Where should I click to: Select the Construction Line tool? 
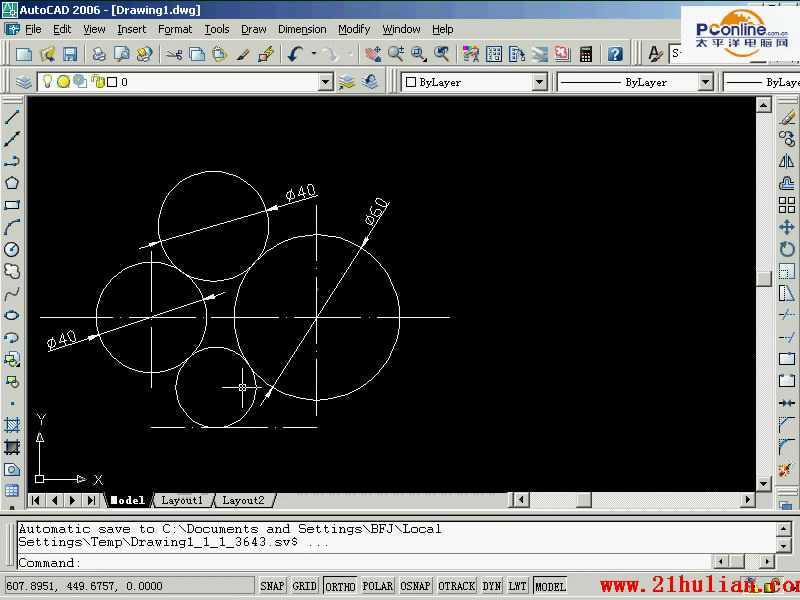coord(12,139)
